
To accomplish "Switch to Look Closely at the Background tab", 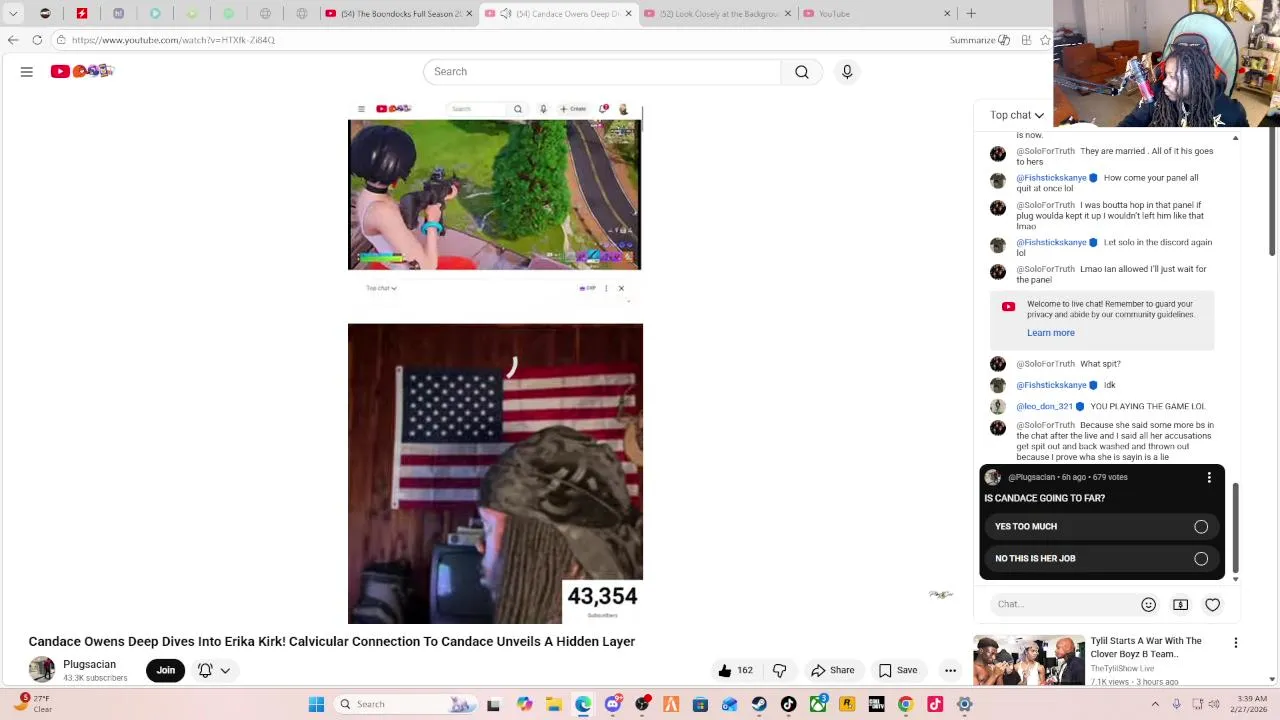I will click(718, 14).
